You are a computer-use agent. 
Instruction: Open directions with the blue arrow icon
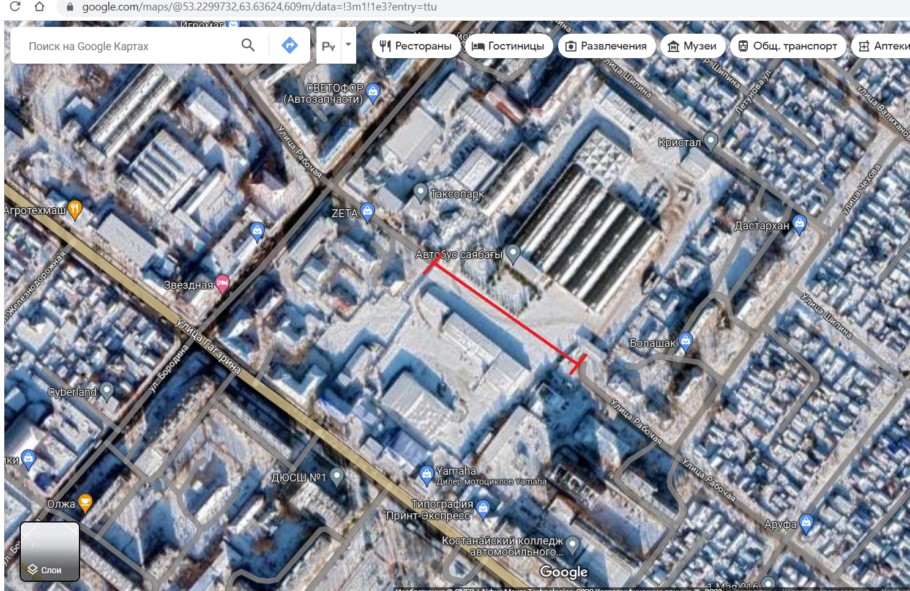[290, 46]
